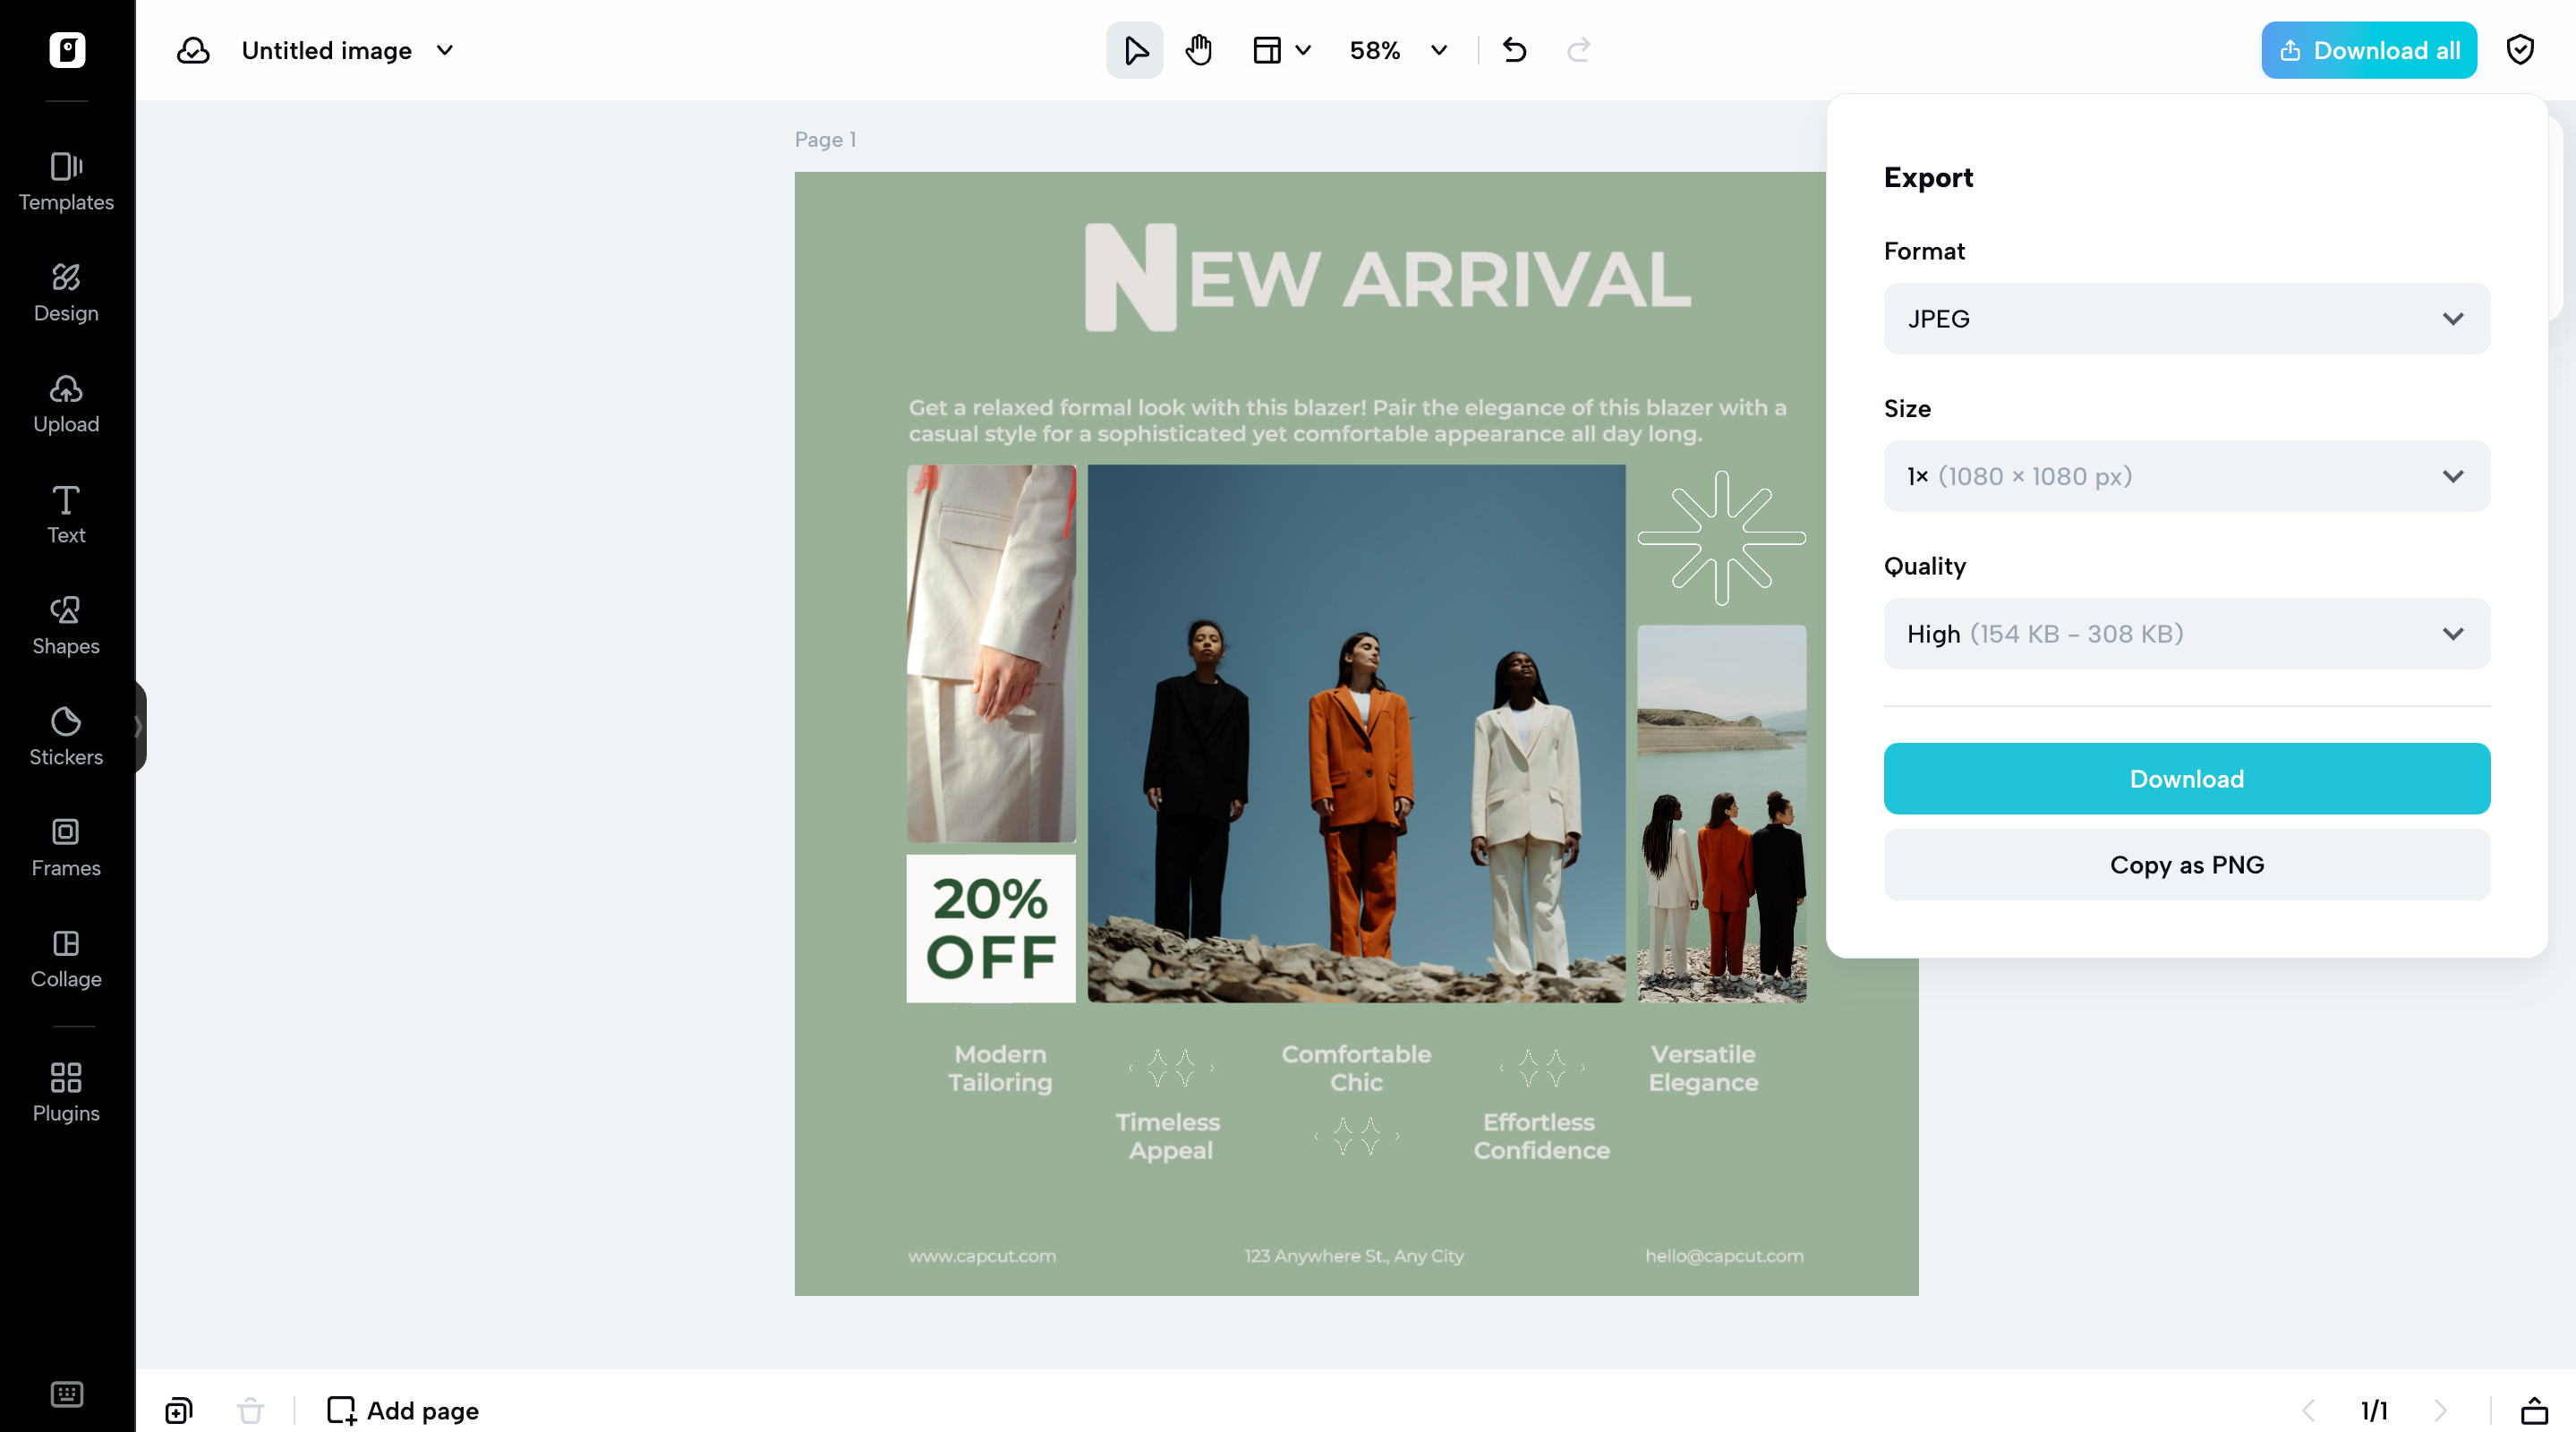Open the Shapes panel

point(66,626)
